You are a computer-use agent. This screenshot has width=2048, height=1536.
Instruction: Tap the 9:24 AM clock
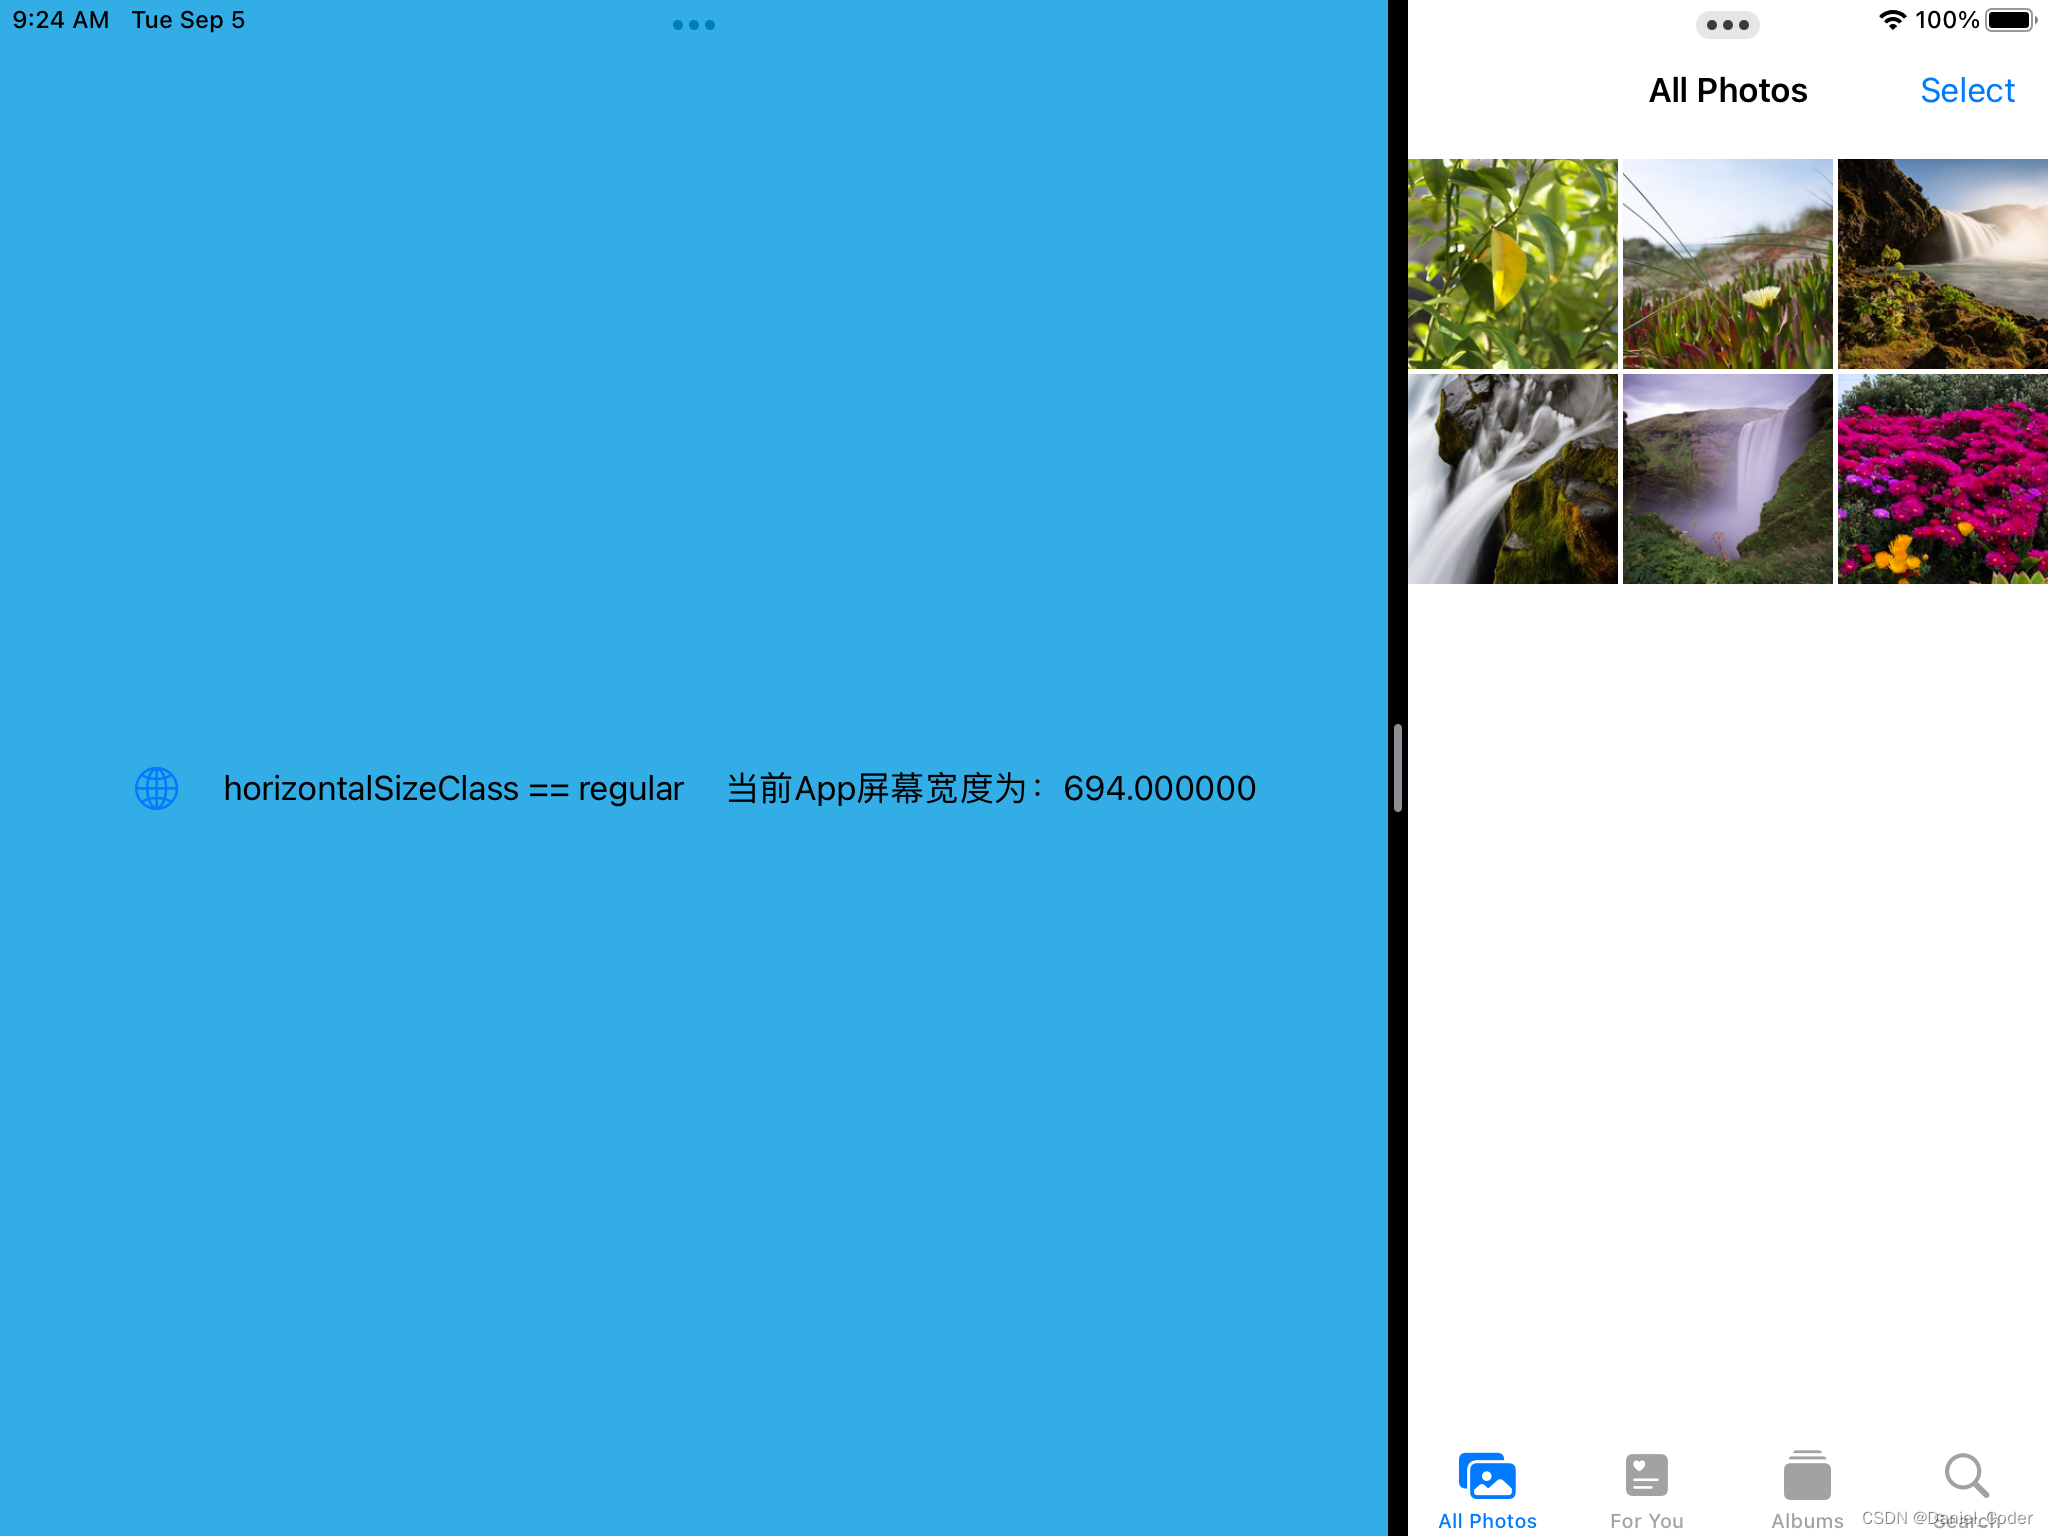click(x=60, y=20)
